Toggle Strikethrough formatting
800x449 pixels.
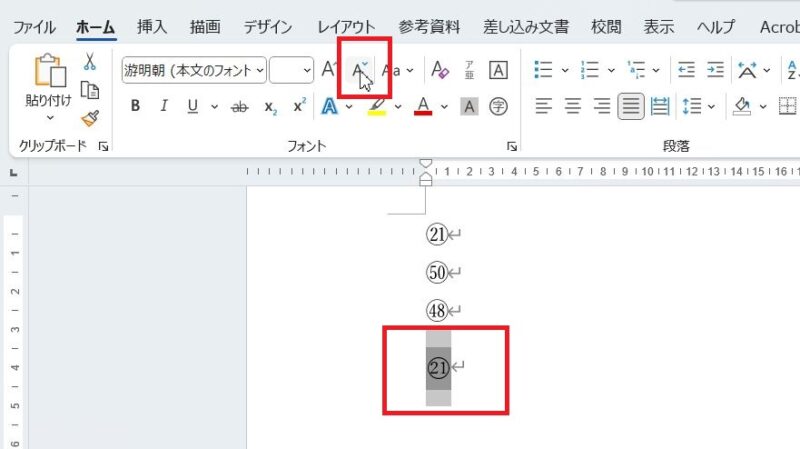coord(239,107)
